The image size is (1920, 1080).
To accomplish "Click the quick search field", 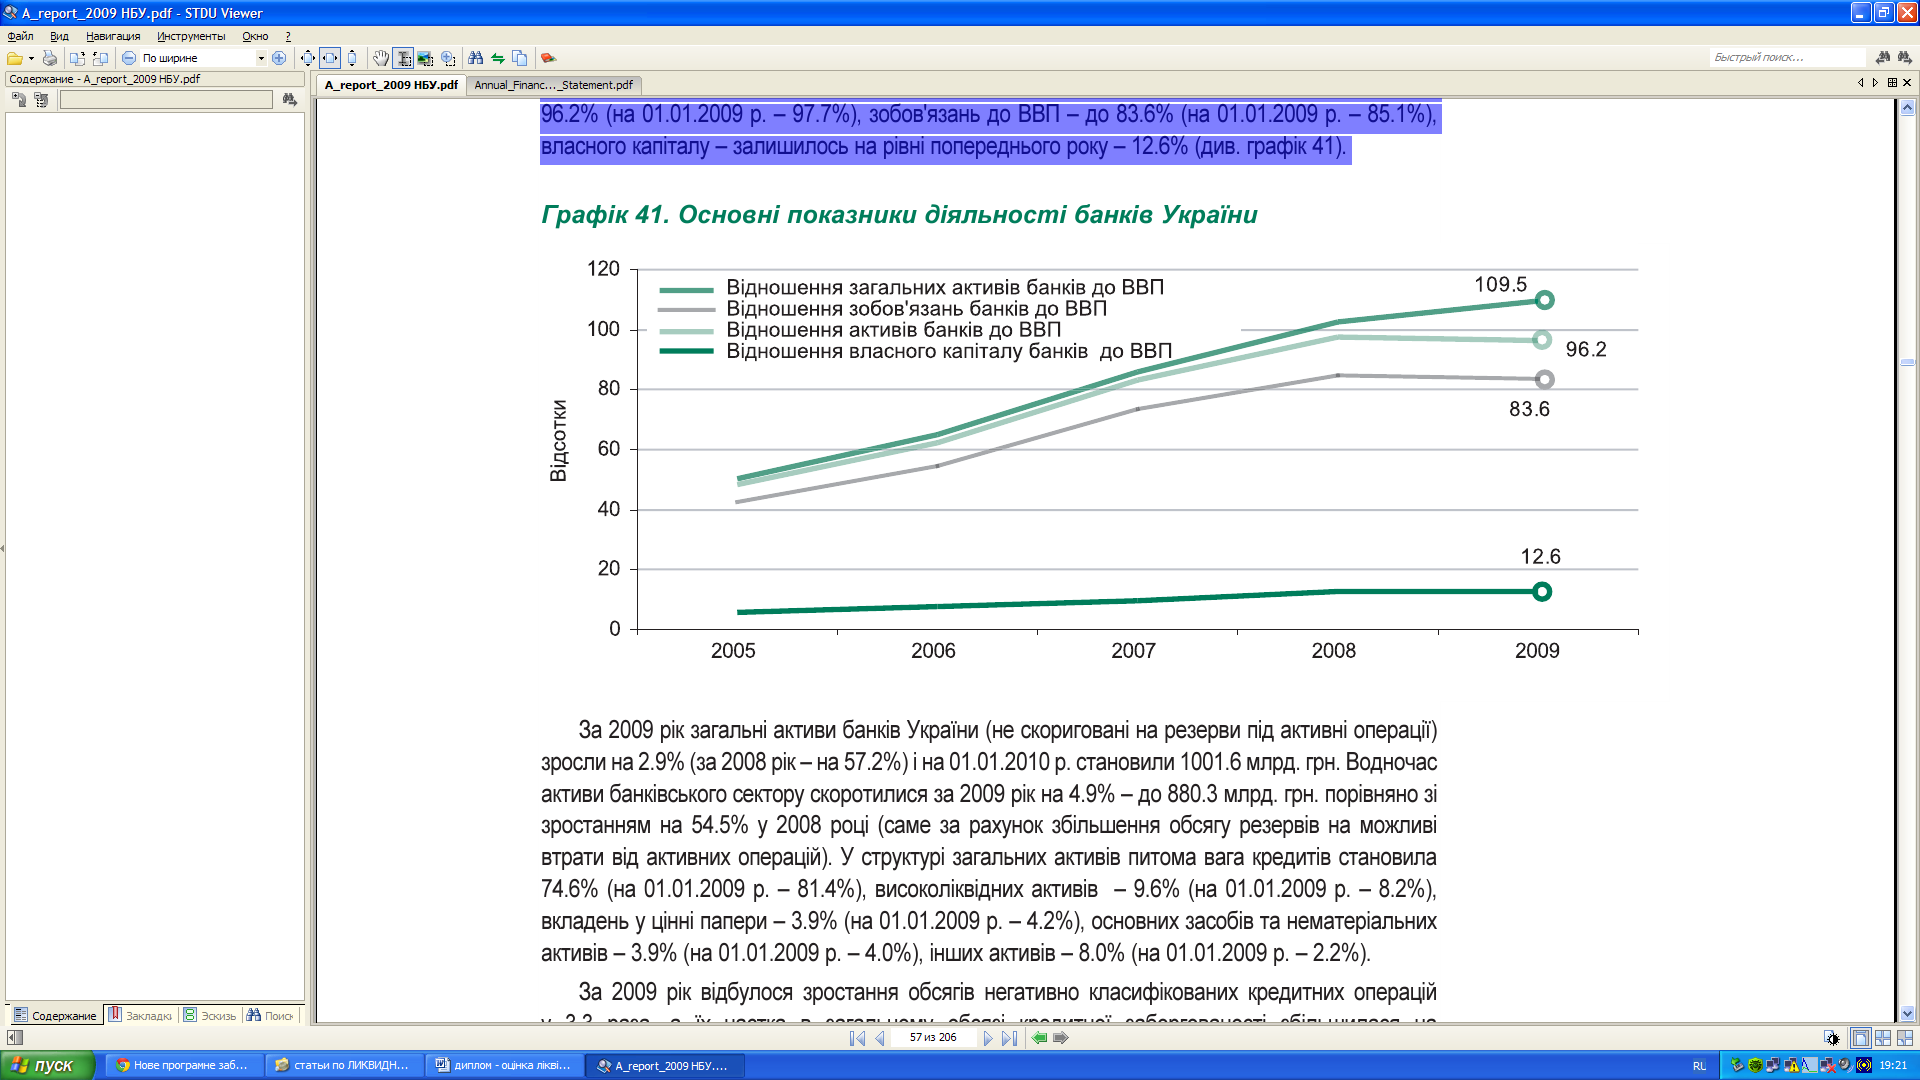I will point(1786,58).
